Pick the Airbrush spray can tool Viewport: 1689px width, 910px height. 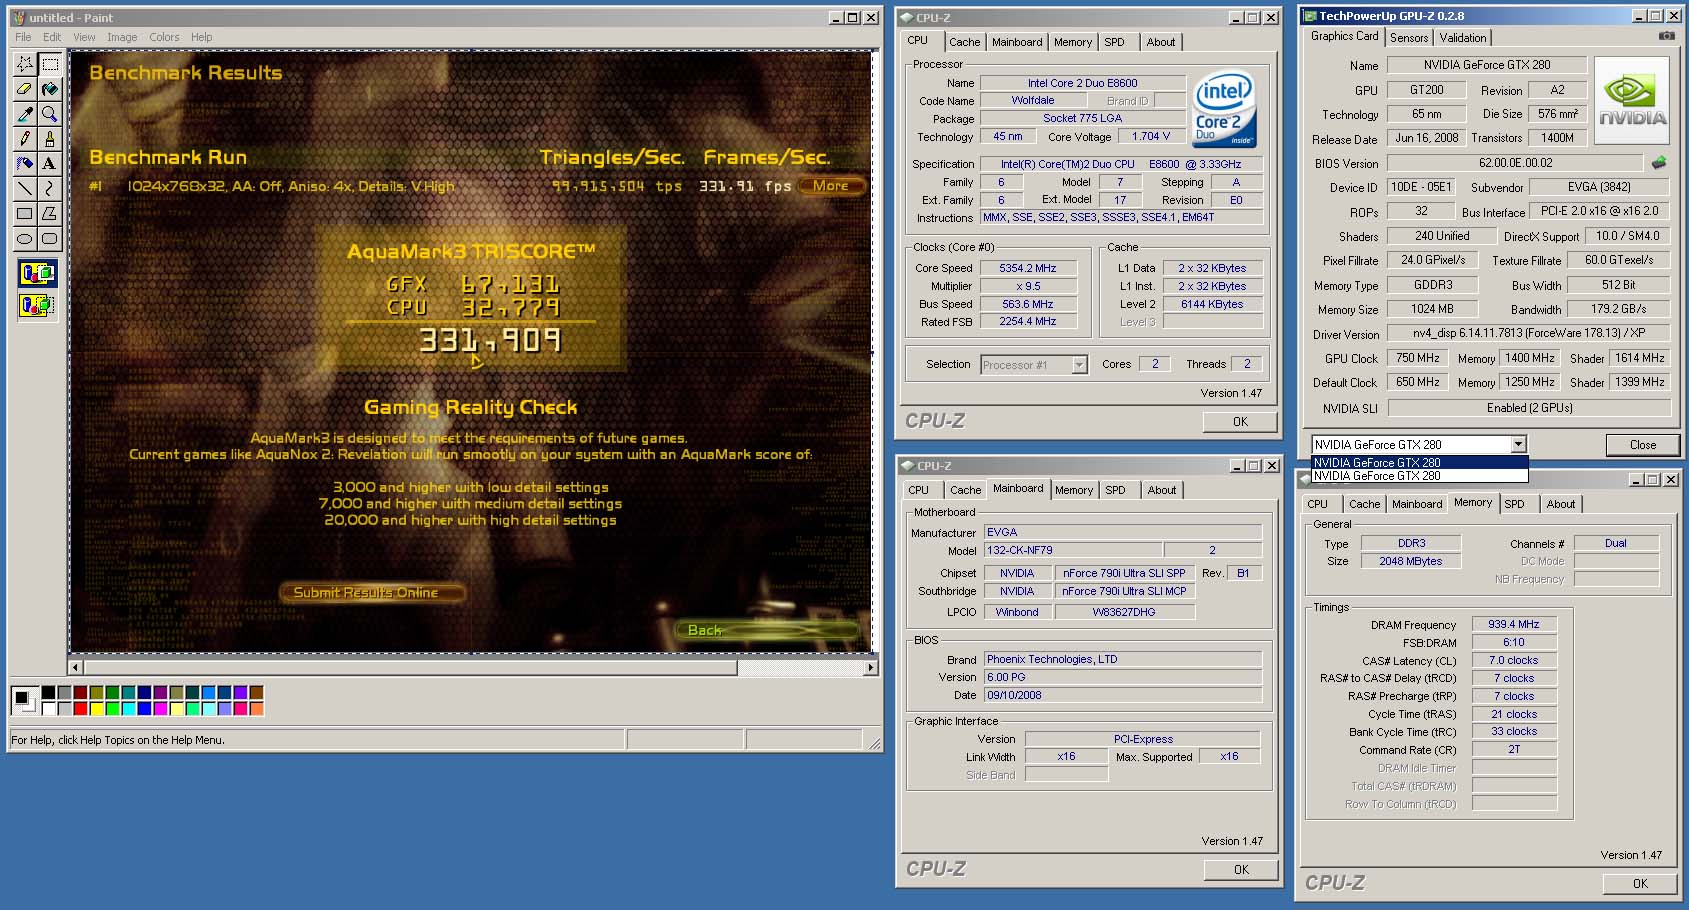[25, 163]
